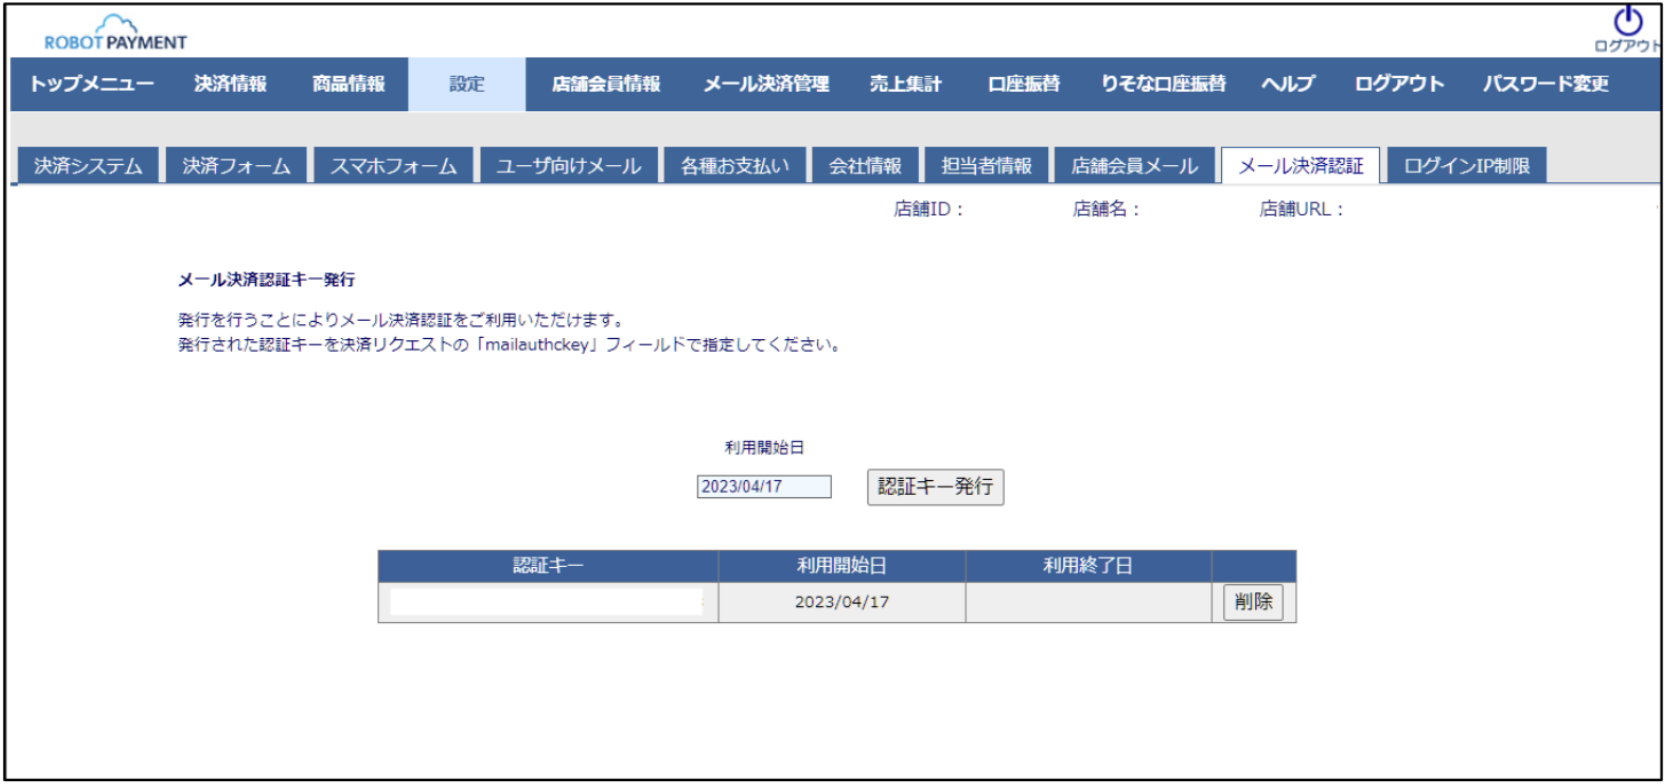1666x784 pixels.
Task: Open the ヘルプ menu item
Action: [1288, 84]
